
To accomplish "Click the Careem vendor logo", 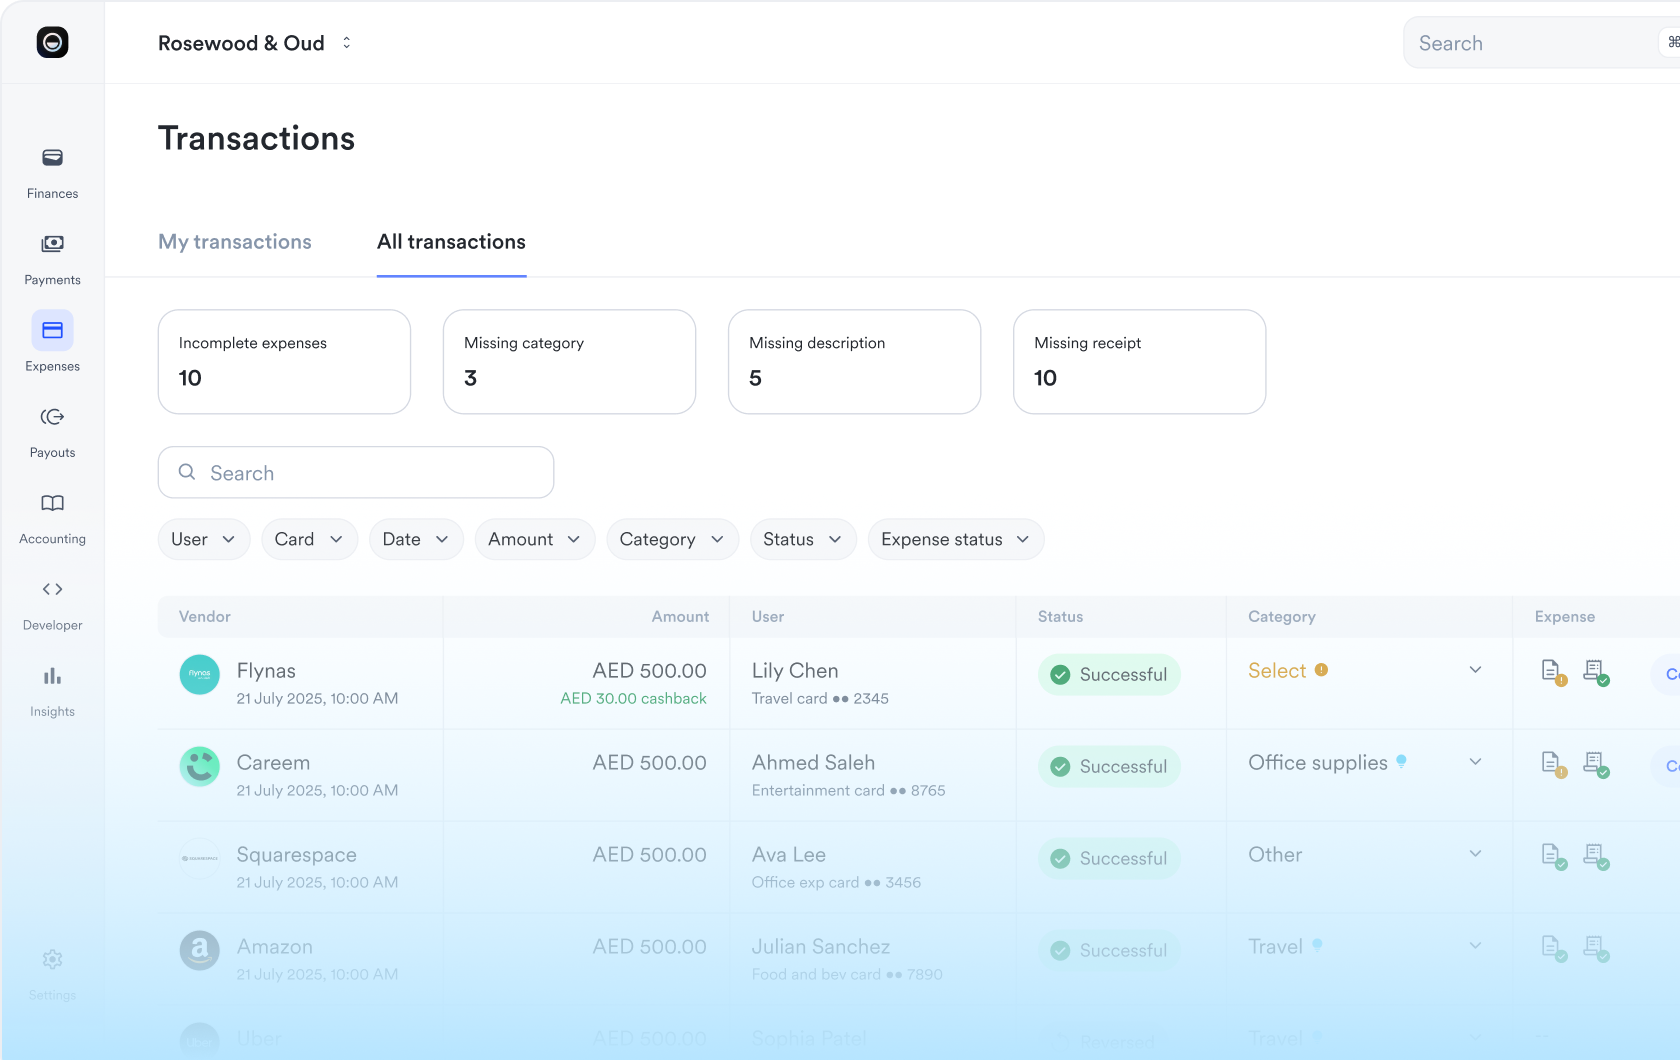I will pyautogui.click(x=199, y=766).
